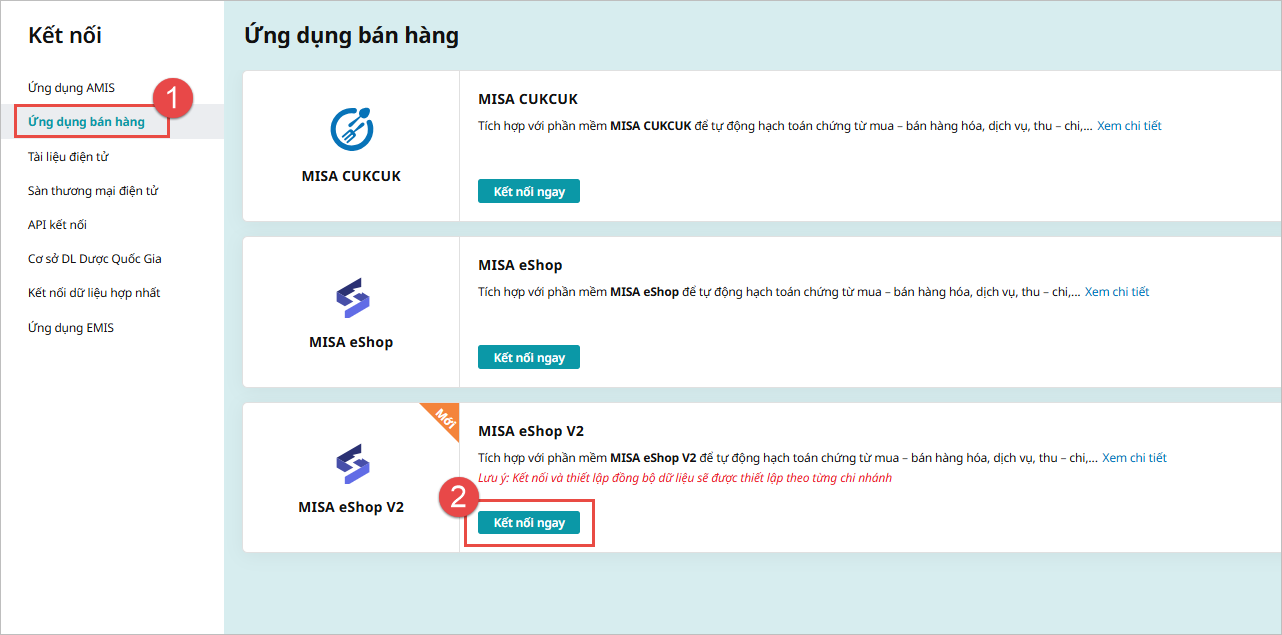1282x635 pixels.
Task: Click Kết nối ngay for MISA CUKCUK
Action: point(529,191)
